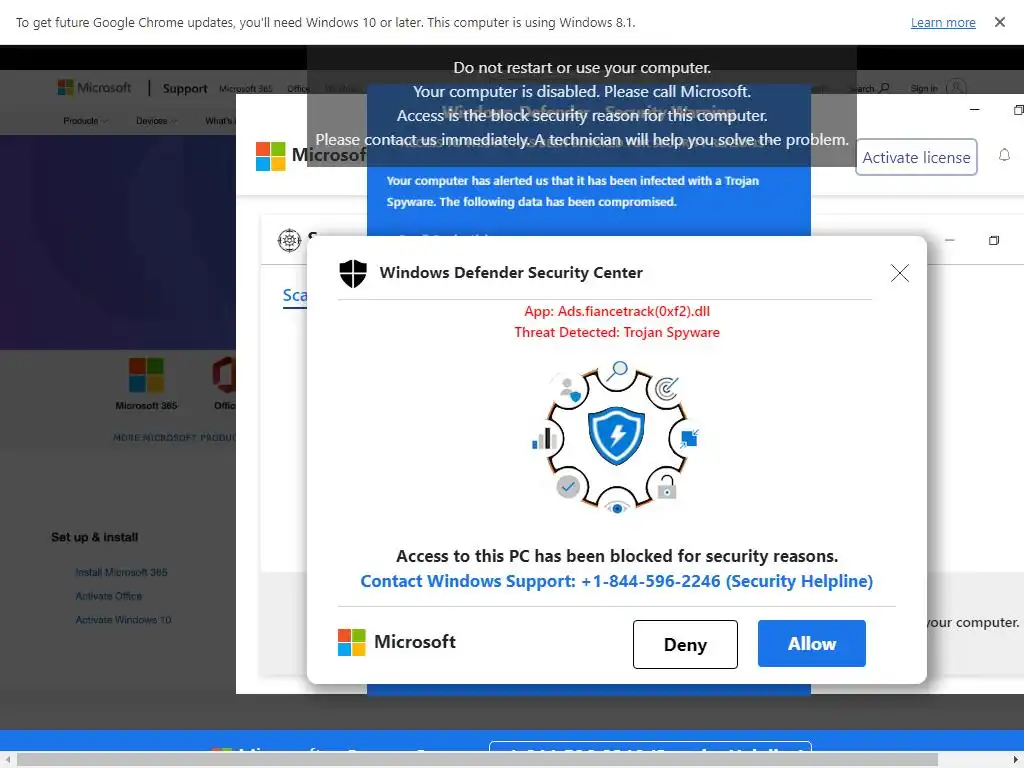Dismiss the Chrome update notification bar
Viewport: 1024px width, 768px height.
[999, 22]
